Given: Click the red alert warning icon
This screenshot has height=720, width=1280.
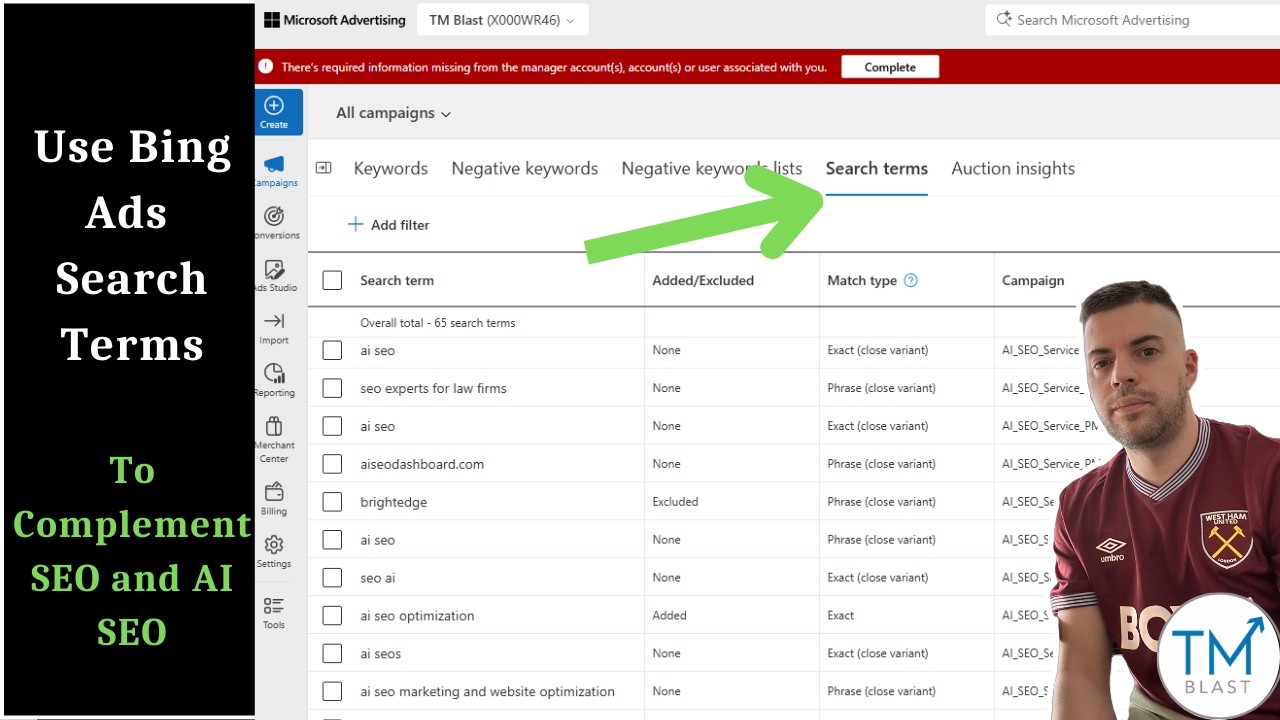Looking at the screenshot, I should coord(265,67).
